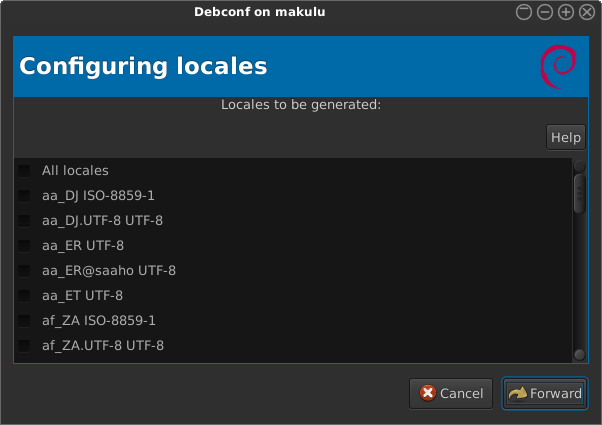Click the locale list scrollbar handle
This screenshot has height=425, width=602.
pos(579,193)
